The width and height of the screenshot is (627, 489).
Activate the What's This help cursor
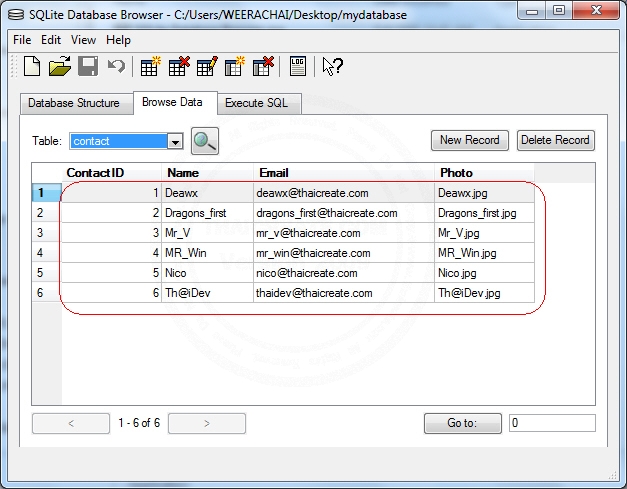pos(332,66)
